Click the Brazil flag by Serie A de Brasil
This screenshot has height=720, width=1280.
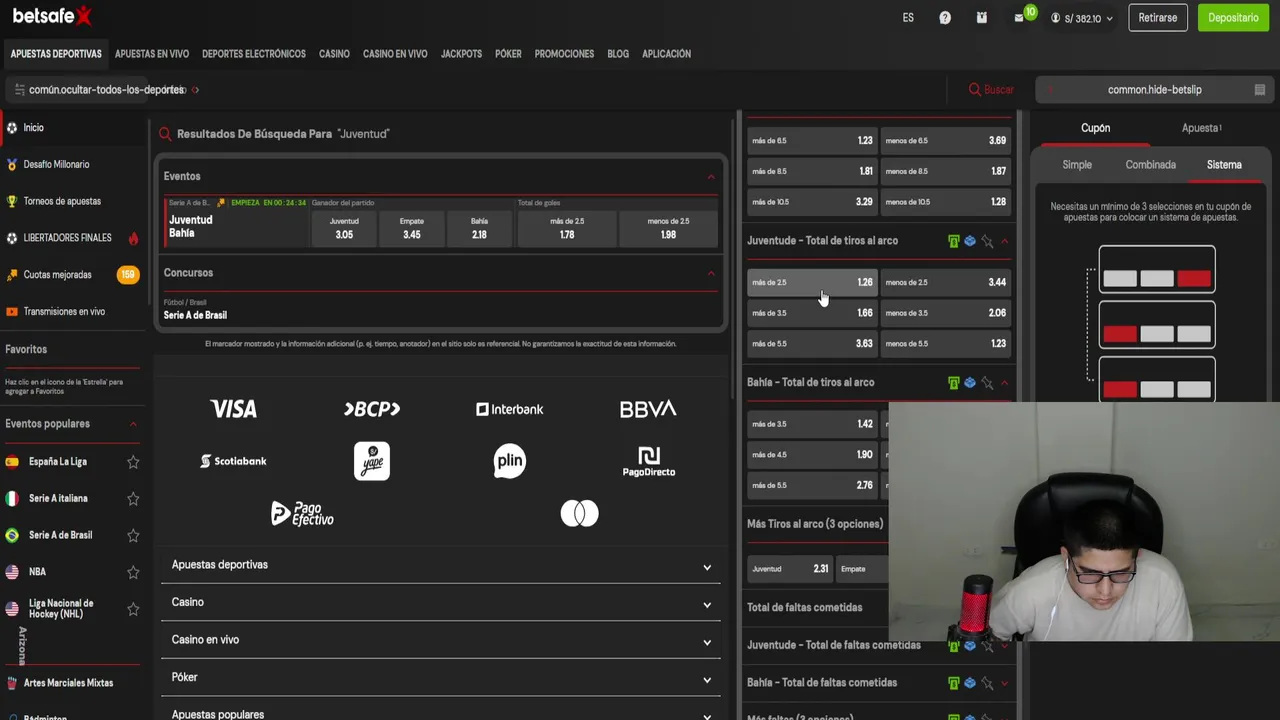[x=12, y=535]
